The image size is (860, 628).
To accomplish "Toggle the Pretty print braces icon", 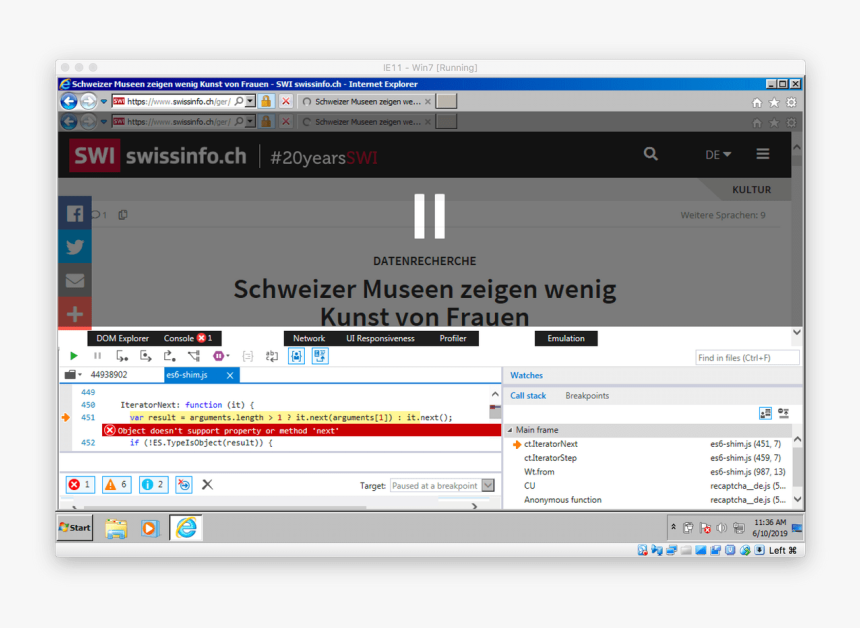I will click(248, 357).
